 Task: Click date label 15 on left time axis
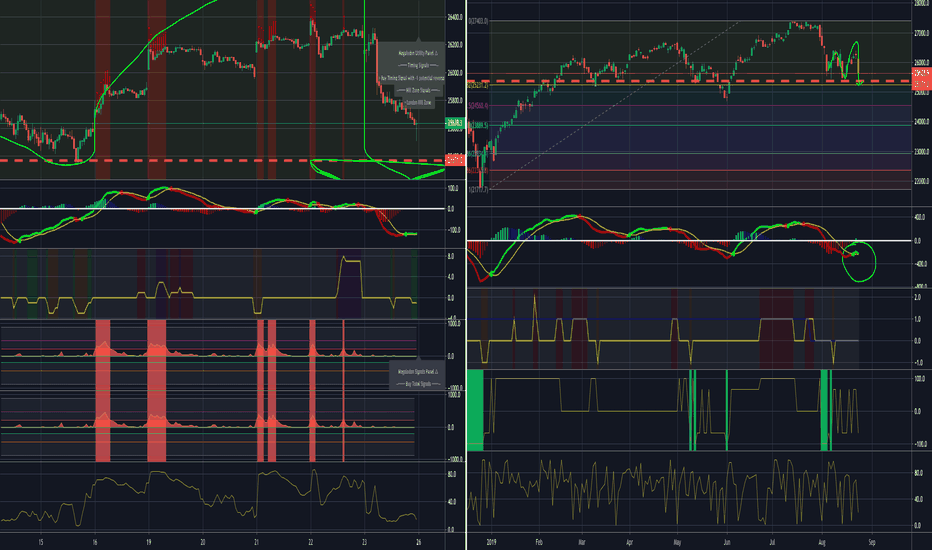pyautogui.click(x=40, y=542)
